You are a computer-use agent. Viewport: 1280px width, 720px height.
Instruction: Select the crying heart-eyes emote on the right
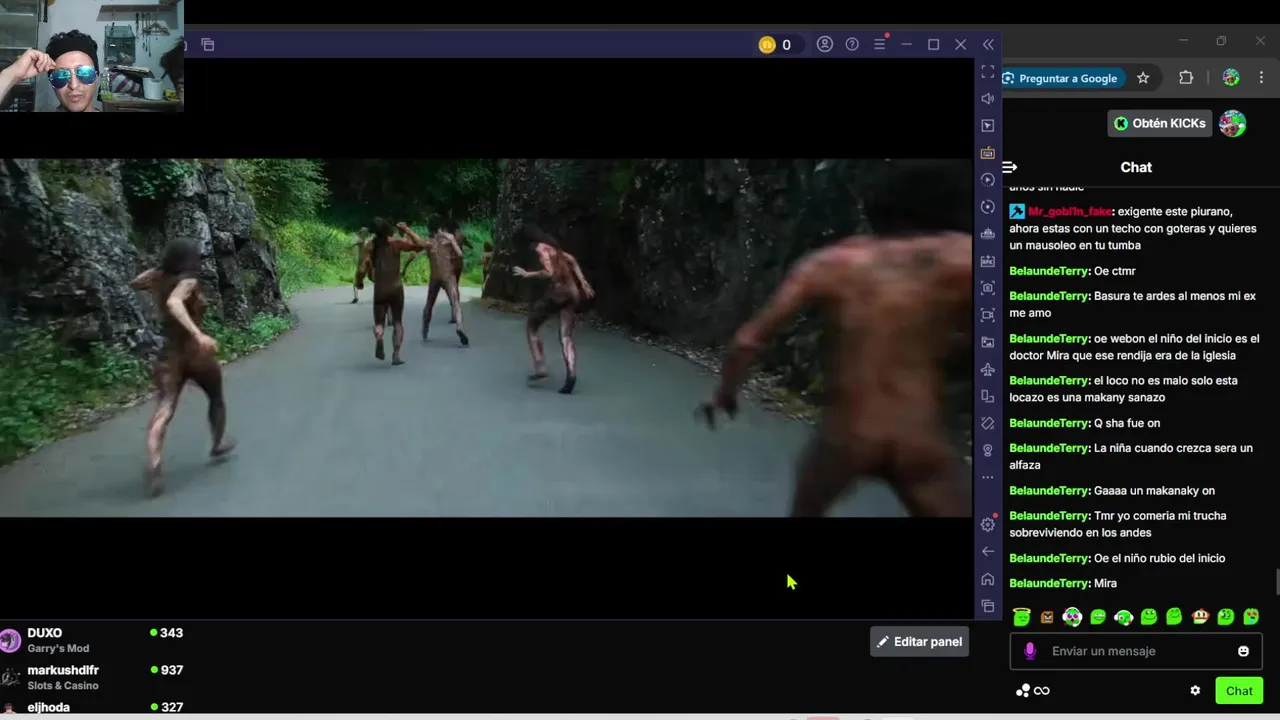pyautogui.click(x=1251, y=617)
